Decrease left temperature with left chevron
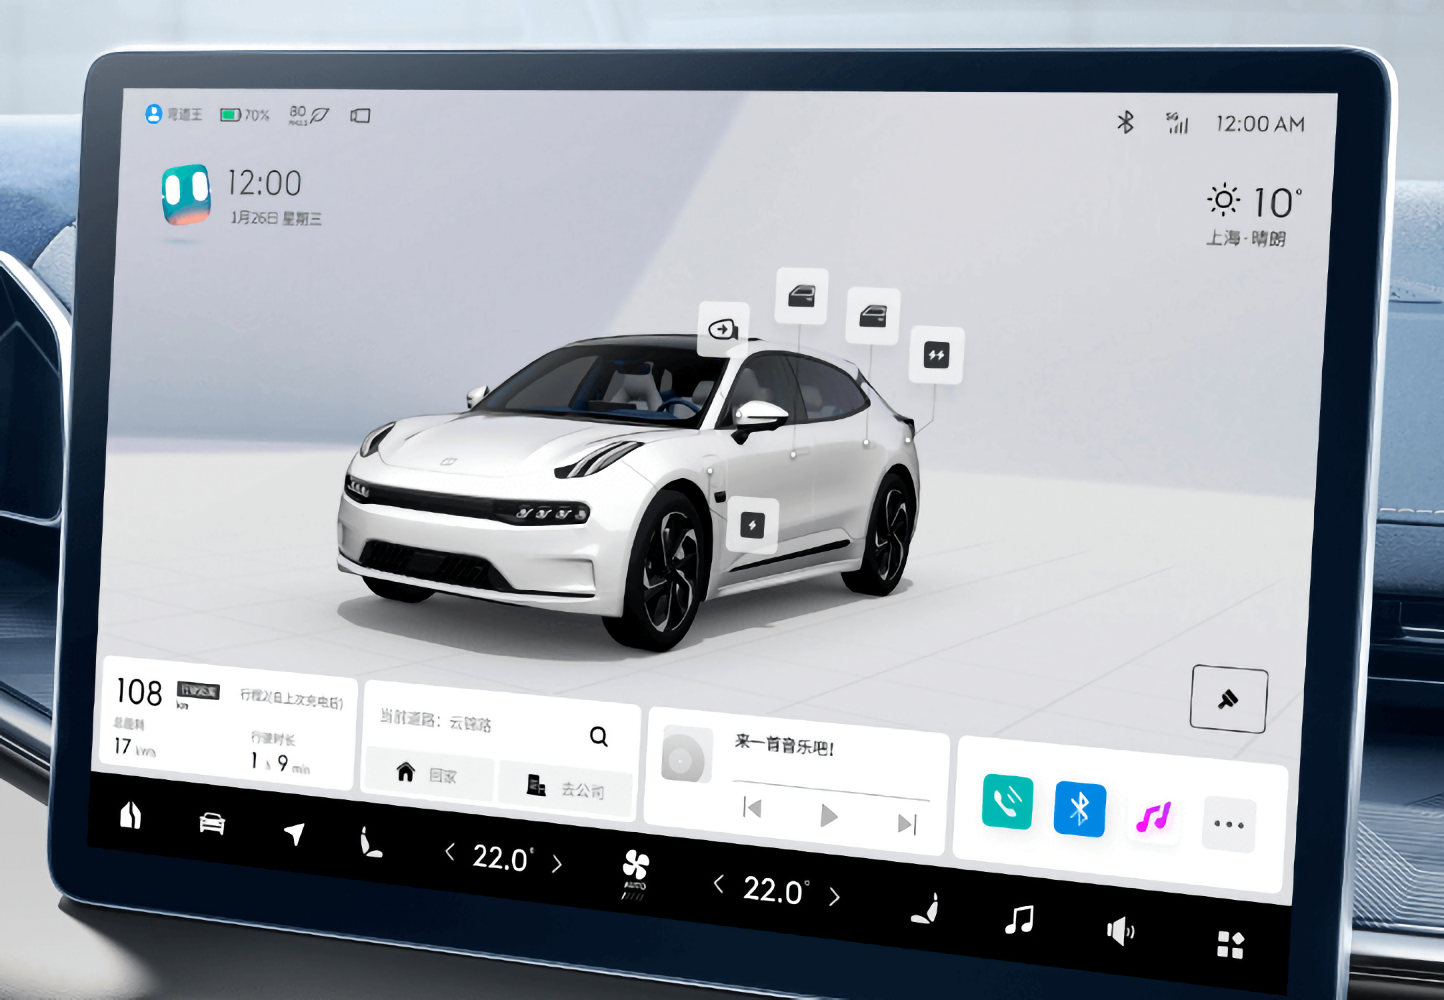 pos(450,852)
